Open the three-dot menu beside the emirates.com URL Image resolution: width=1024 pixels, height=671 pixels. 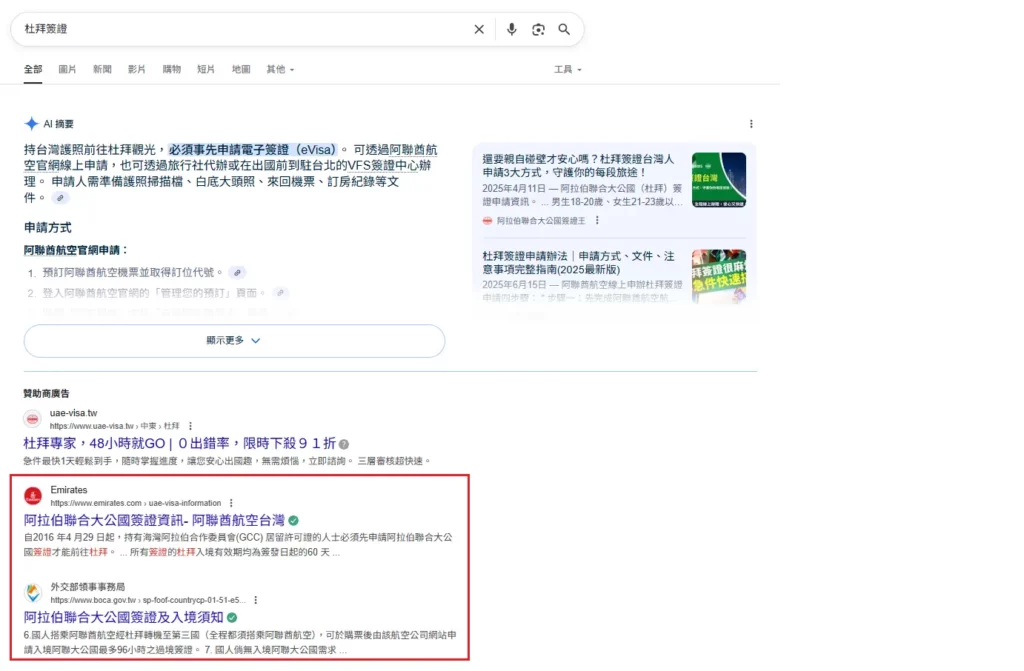[x=231, y=503]
